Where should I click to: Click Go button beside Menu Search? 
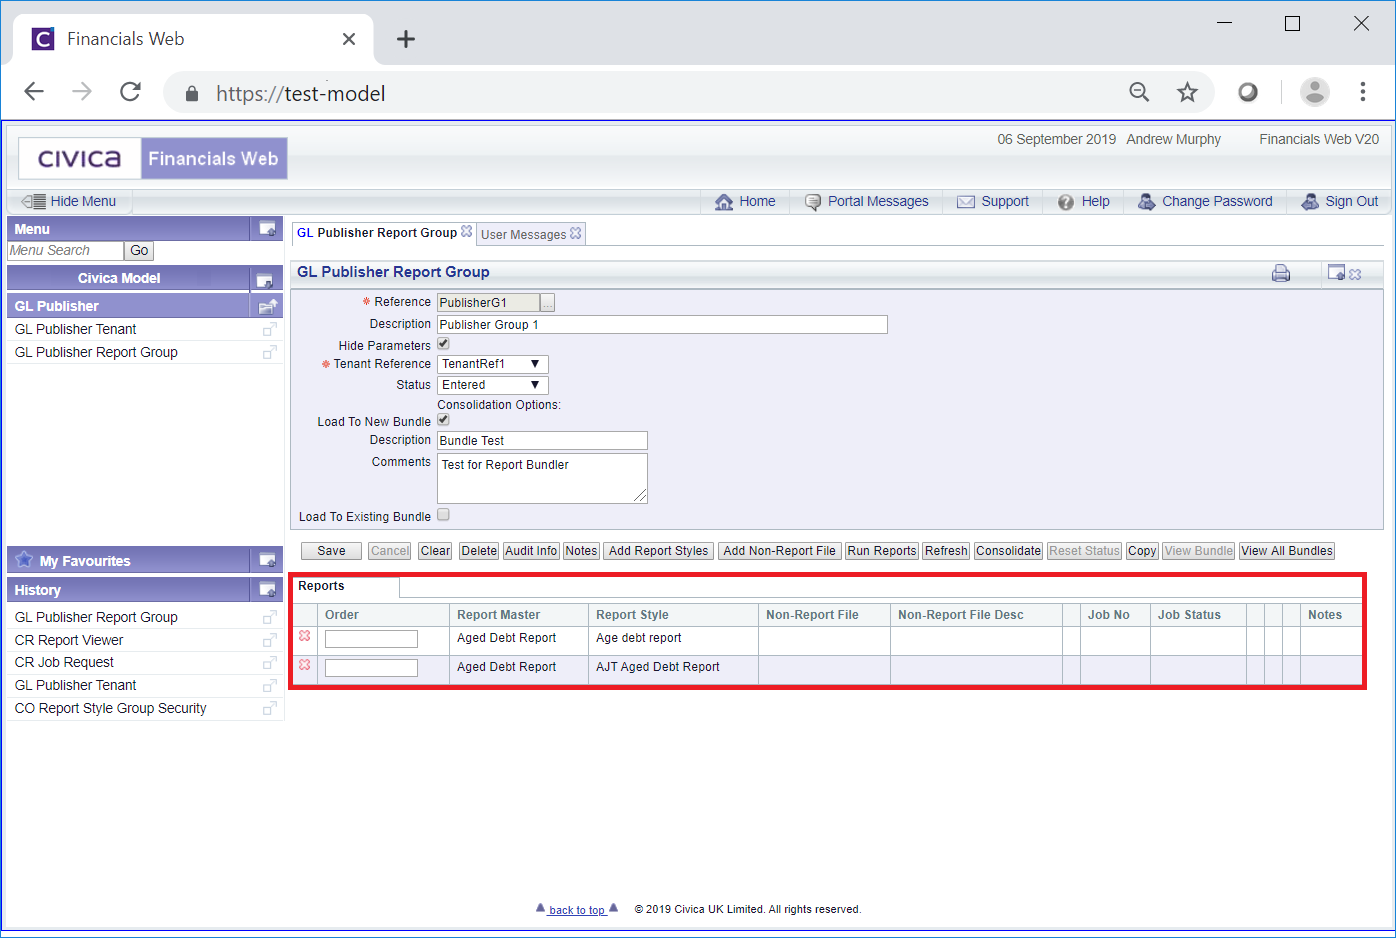pos(139,251)
